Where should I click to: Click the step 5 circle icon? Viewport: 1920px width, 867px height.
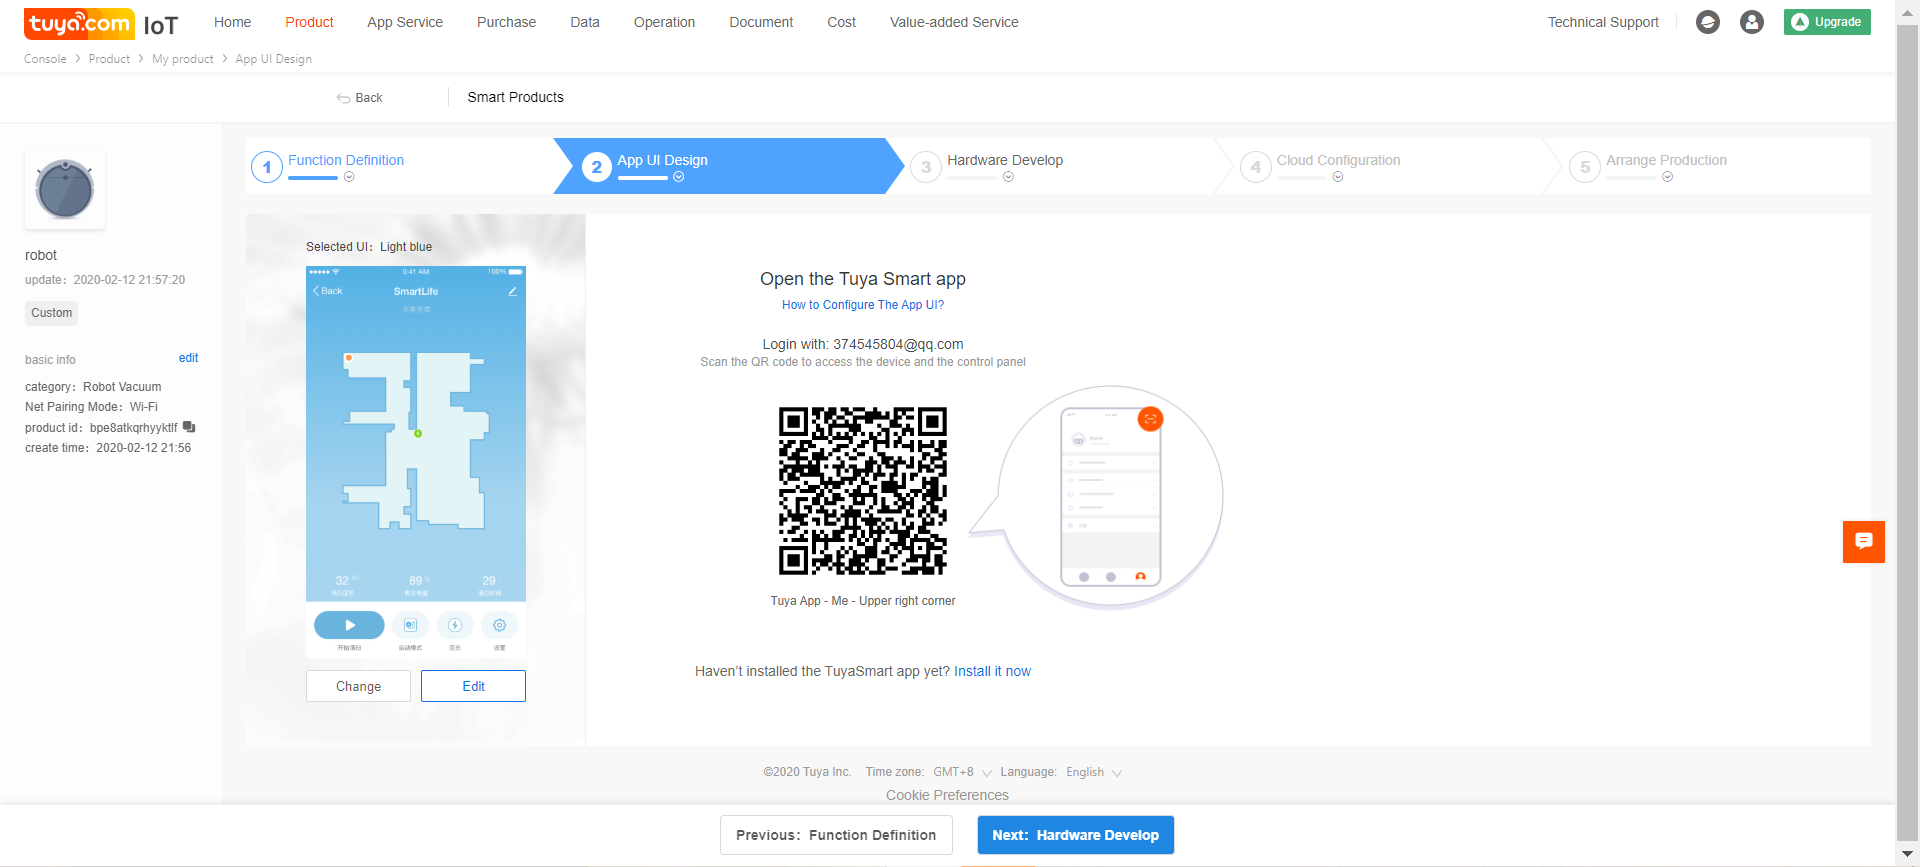(1585, 167)
